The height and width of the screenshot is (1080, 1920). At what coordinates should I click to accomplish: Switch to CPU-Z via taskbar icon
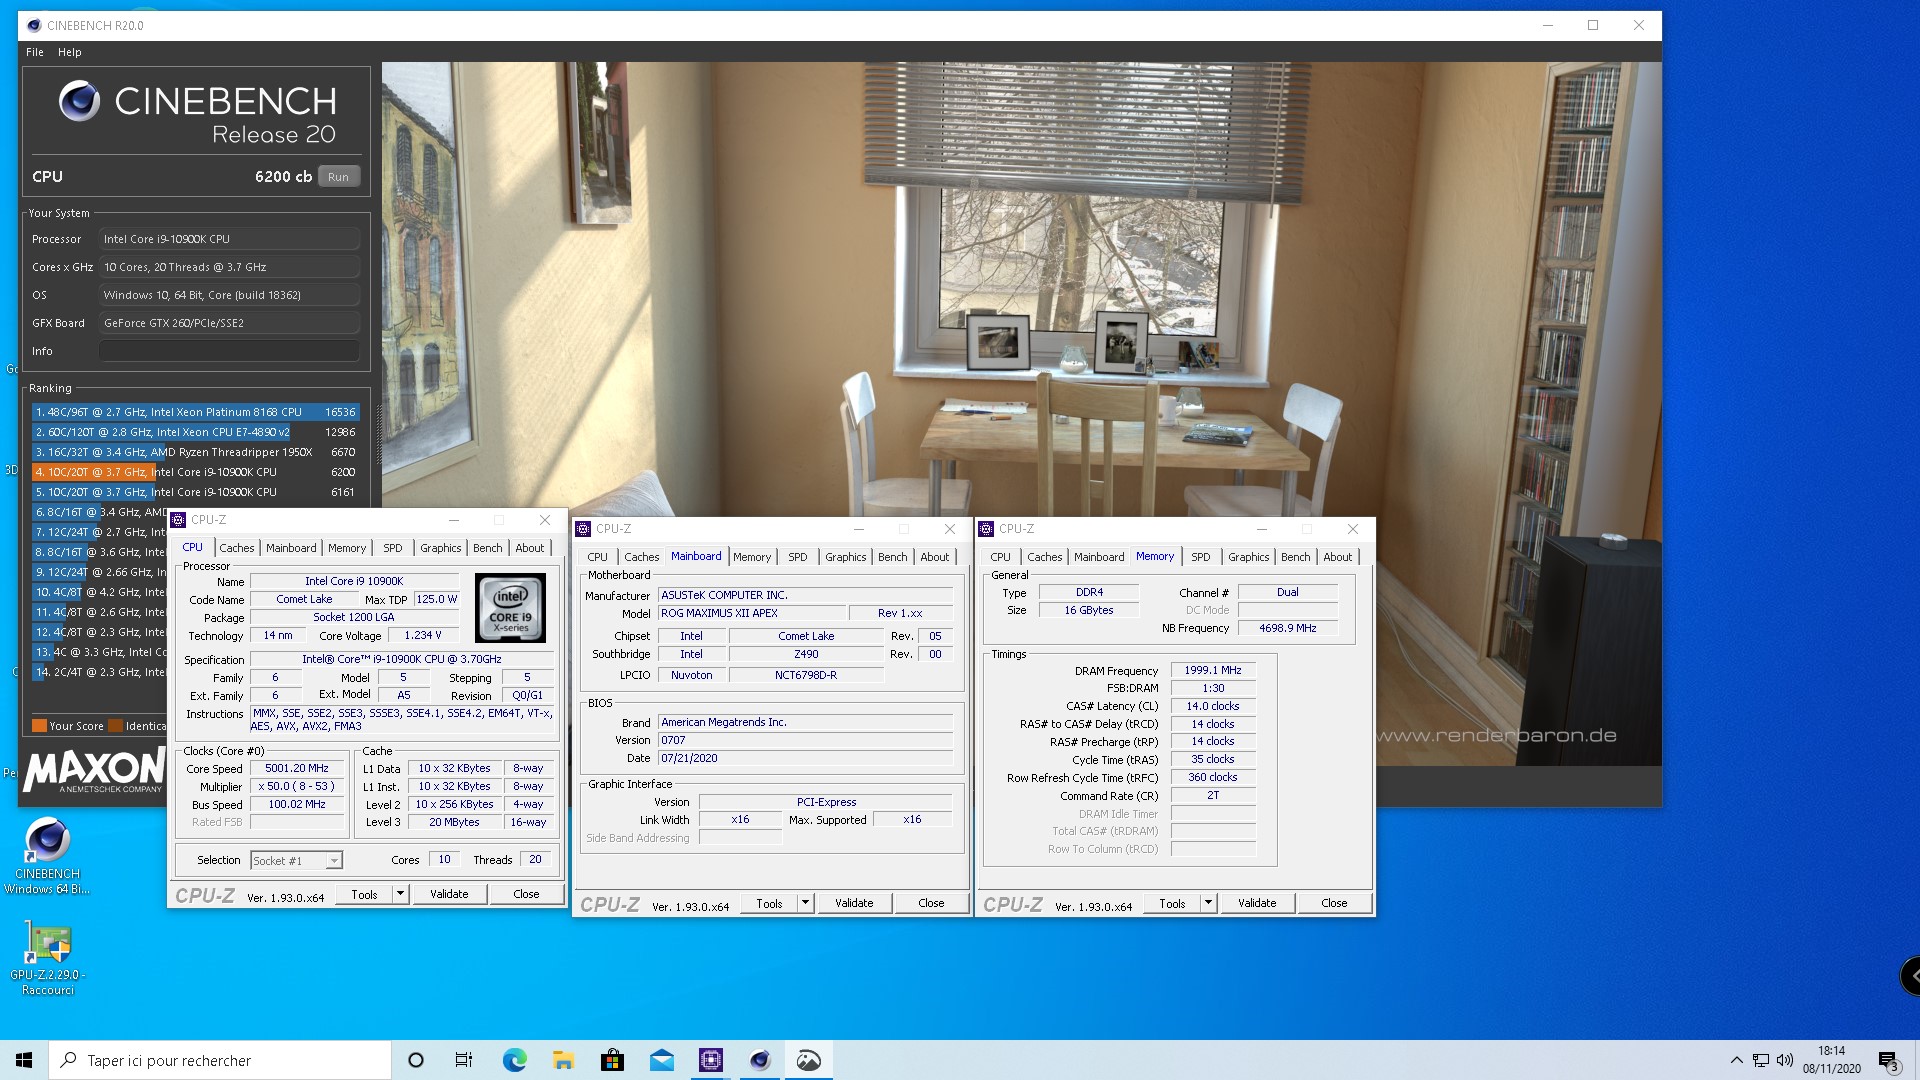pos(710,1060)
